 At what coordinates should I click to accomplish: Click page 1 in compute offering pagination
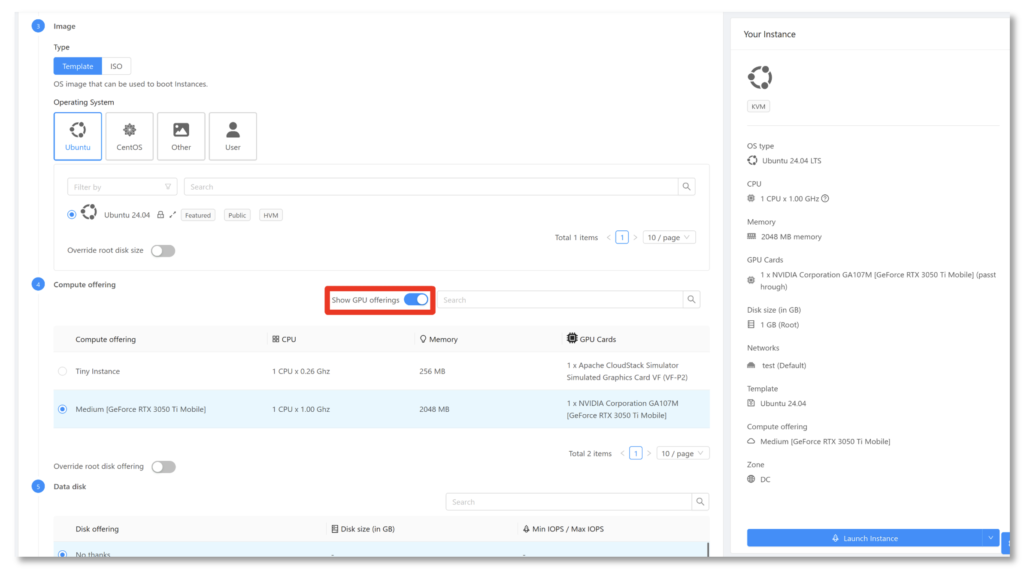coord(635,453)
